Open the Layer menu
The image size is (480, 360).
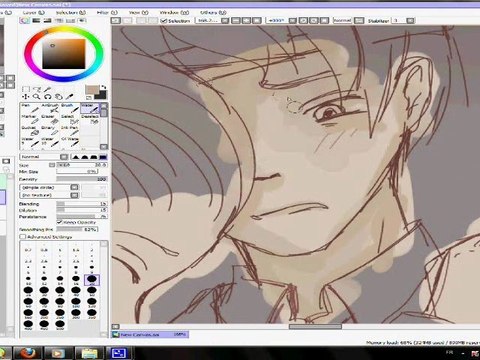pos(33,12)
